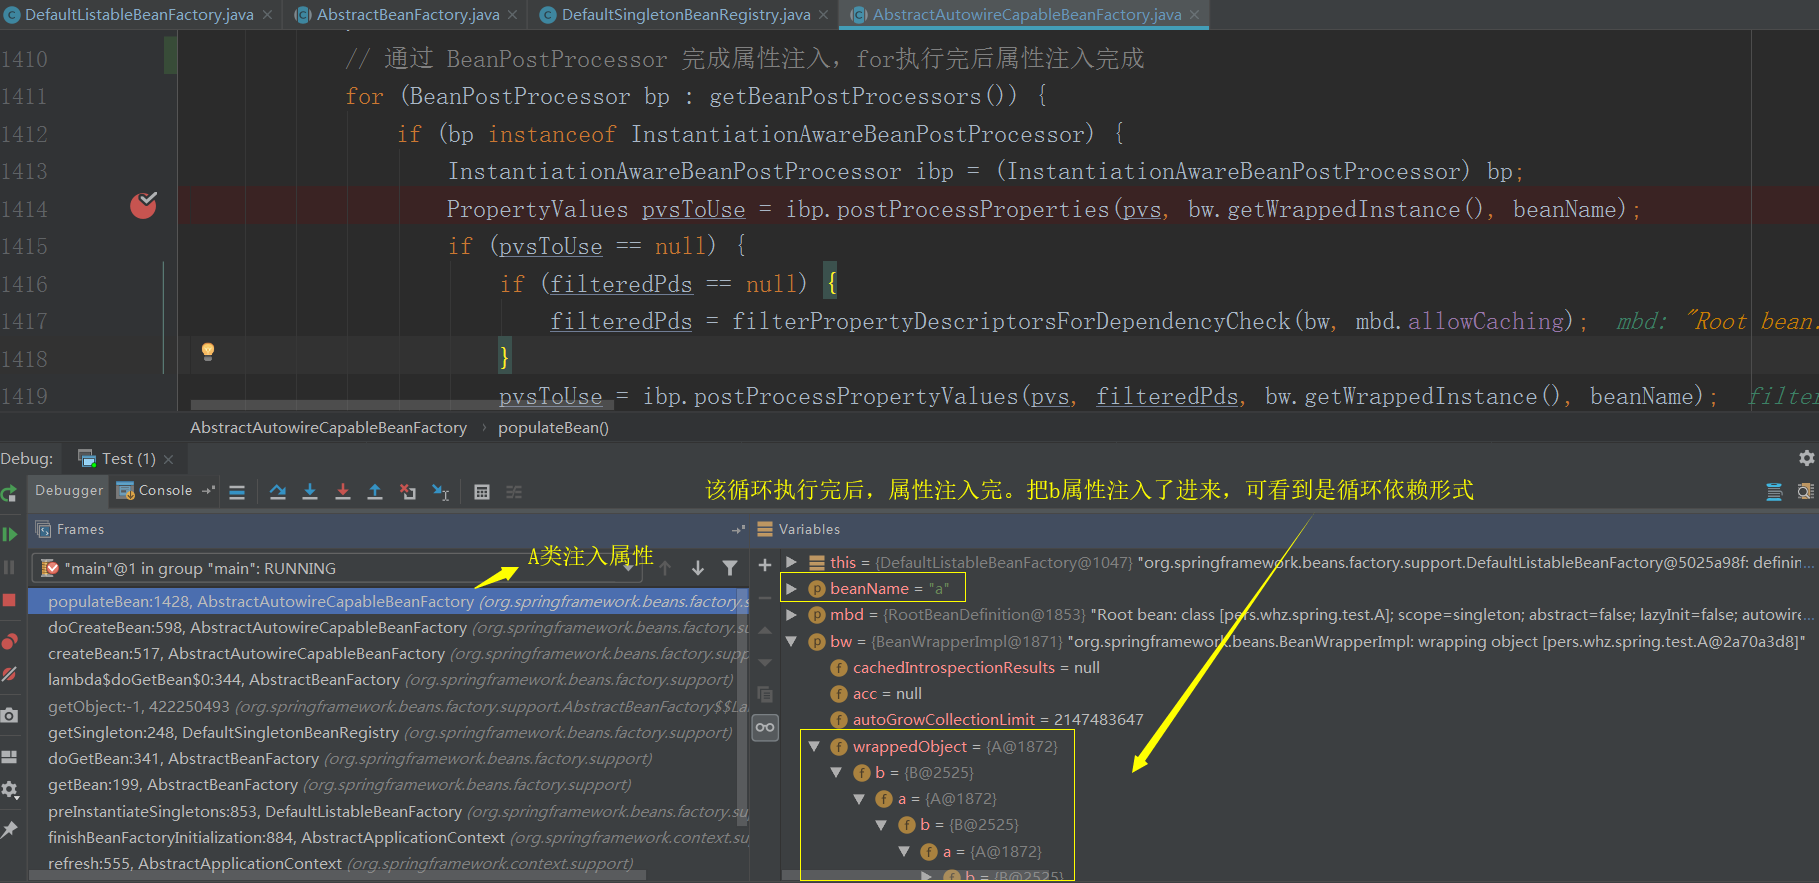Click the AbstractAutowireCapableBeanFactory breadcrumb
Image resolution: width=1819 pixels, height=883 pixels.
328,427
